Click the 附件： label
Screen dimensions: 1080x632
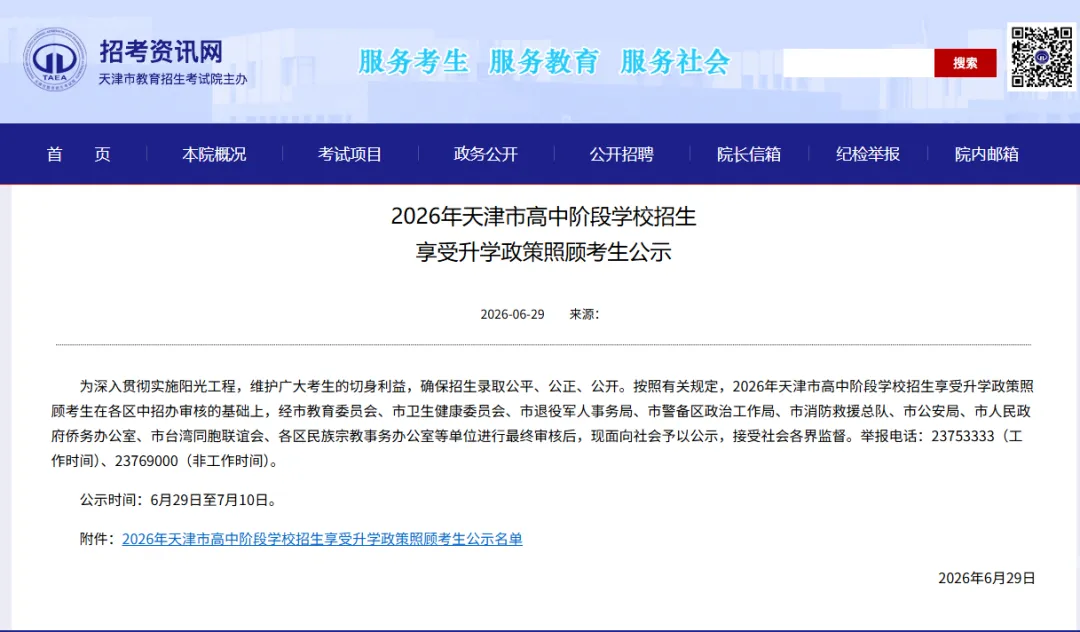click(x=97, y=539)
